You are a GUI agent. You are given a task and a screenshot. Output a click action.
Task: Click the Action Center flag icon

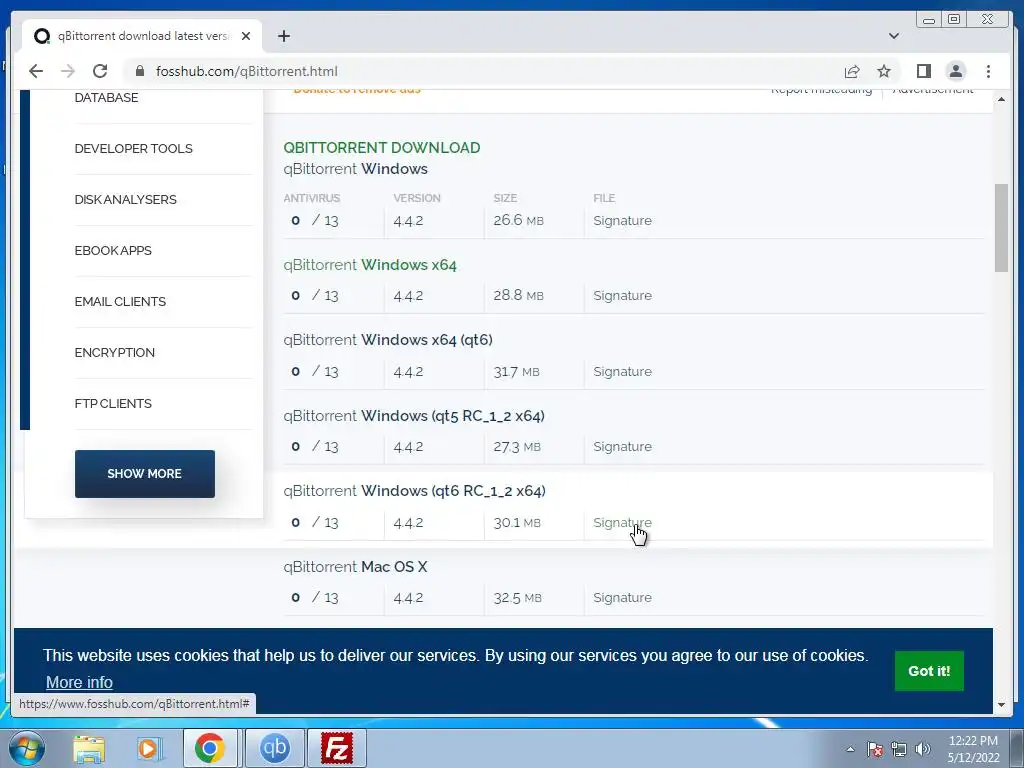click(875, 749)
